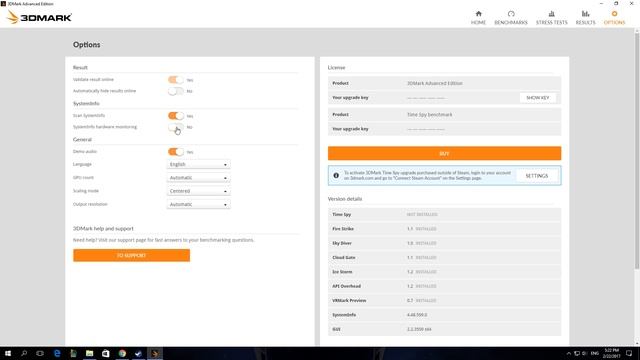Click the Sky Diver version row
Viewport: 640px width, 360px height.
[x=444, y=243]
